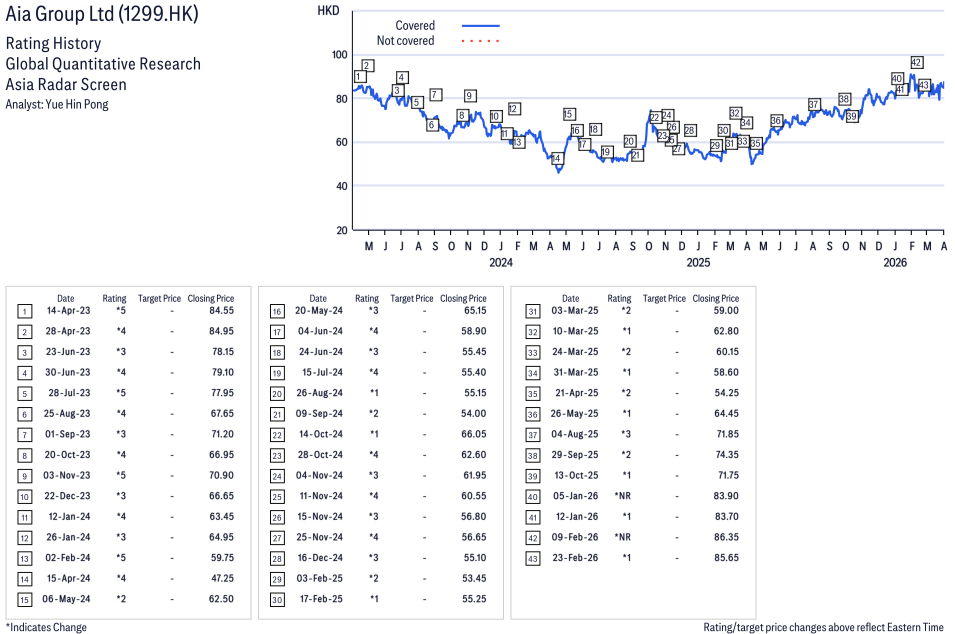
Task: Click the blue Covered legend line sample
Action: tap(480, 26)
